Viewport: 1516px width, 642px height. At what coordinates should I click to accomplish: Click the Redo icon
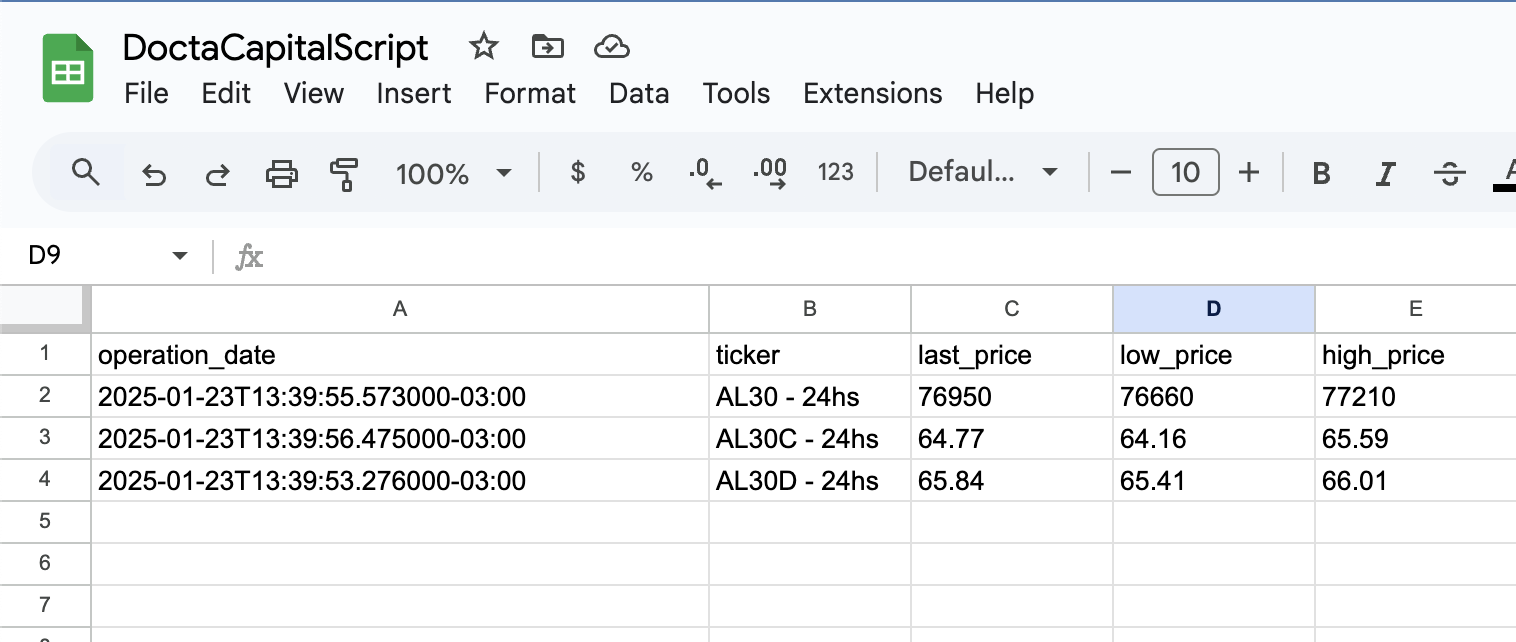tap(216, 172)
